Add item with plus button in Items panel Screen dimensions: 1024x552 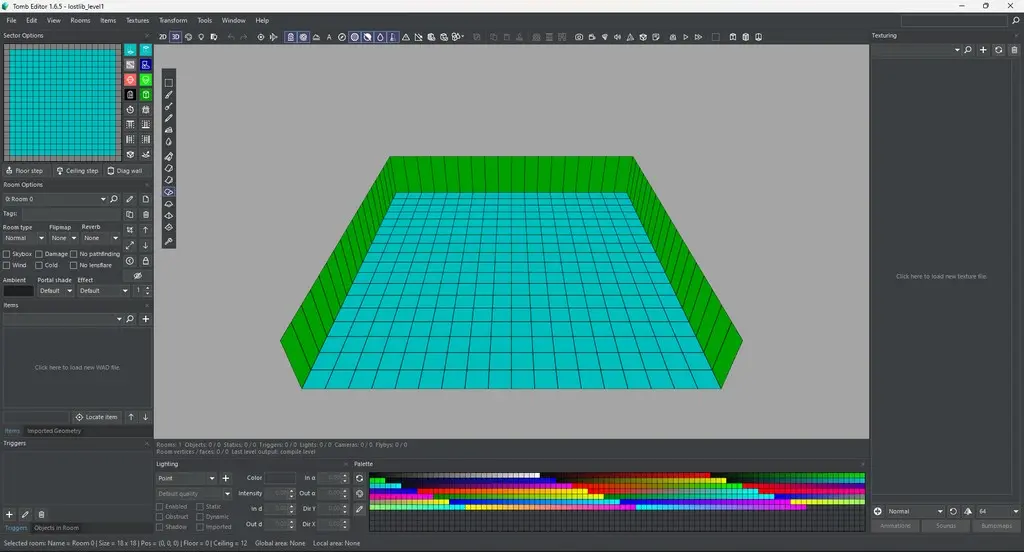click(x=146, y=319)
